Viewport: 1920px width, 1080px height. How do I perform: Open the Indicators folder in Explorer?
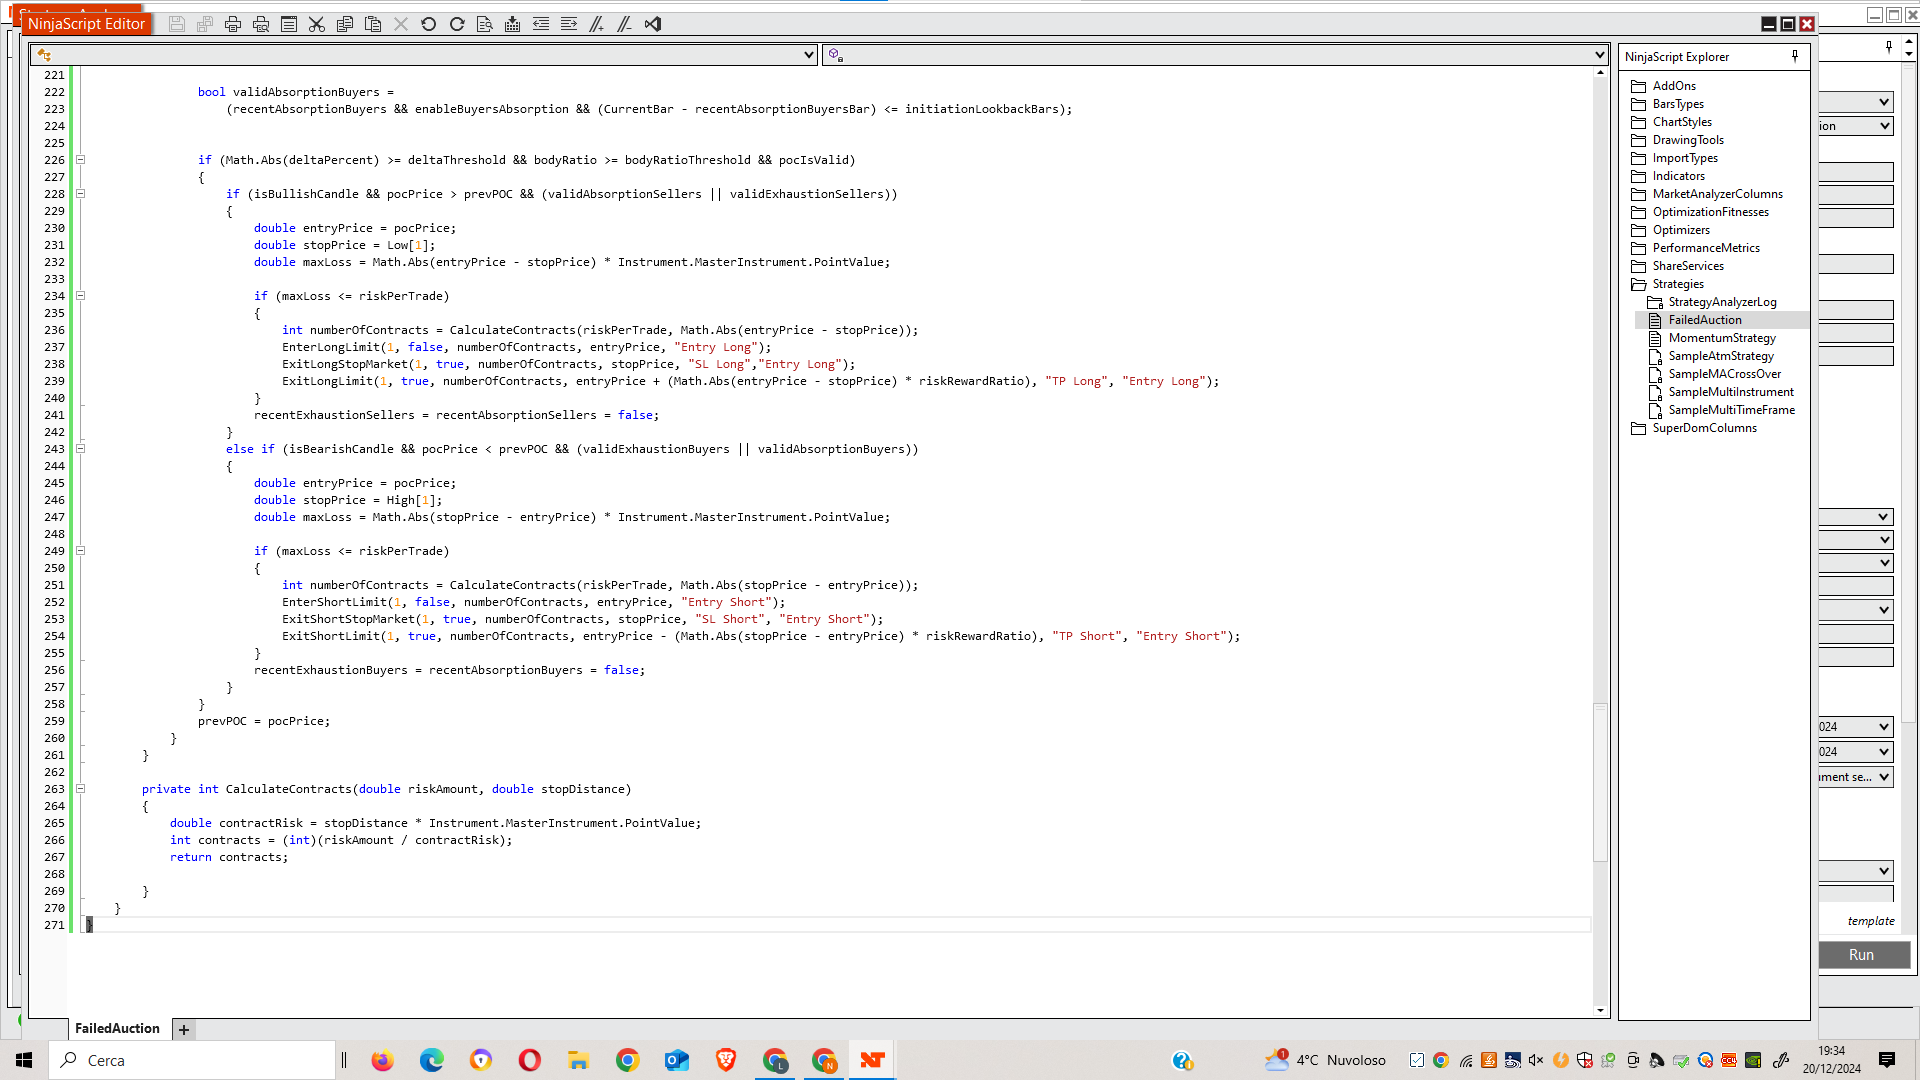(1678, 176)
